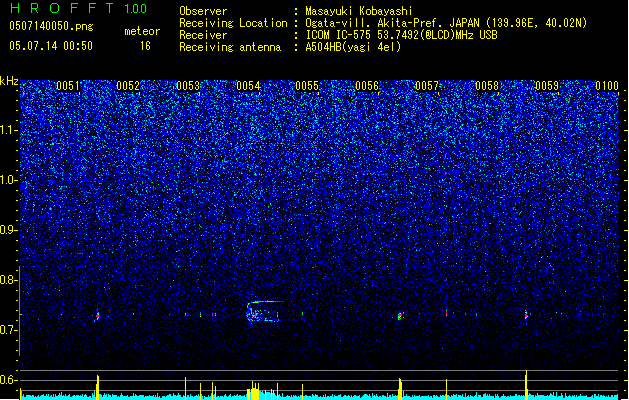Click the timestamp 05.07.14 00:50

pos(51,46)
